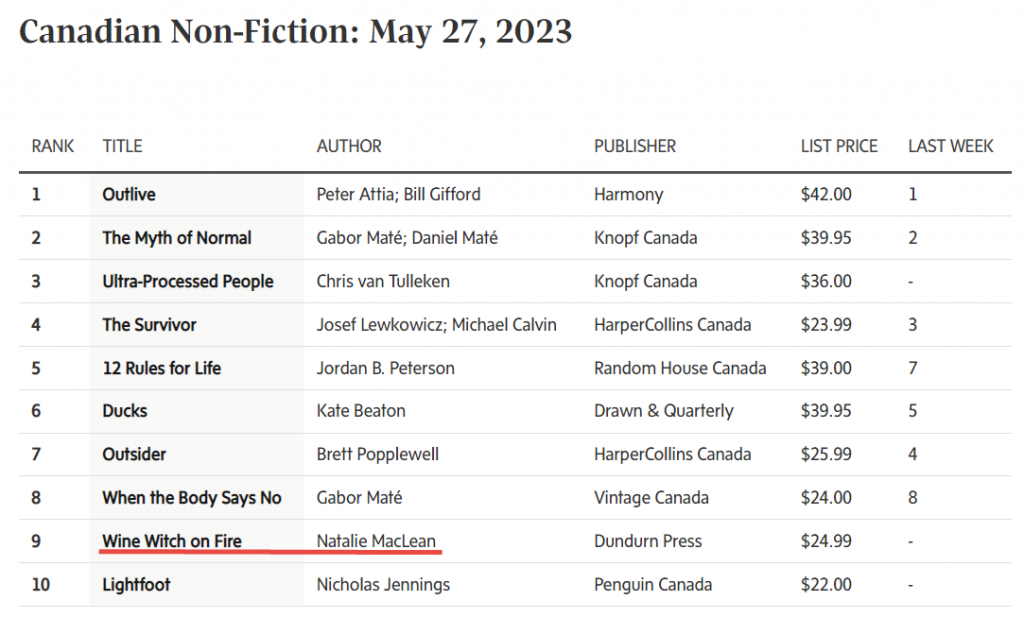Select Wine Witch on Fire title
The width and height of the screenshot is (1024, 635).
click(172, 541)
